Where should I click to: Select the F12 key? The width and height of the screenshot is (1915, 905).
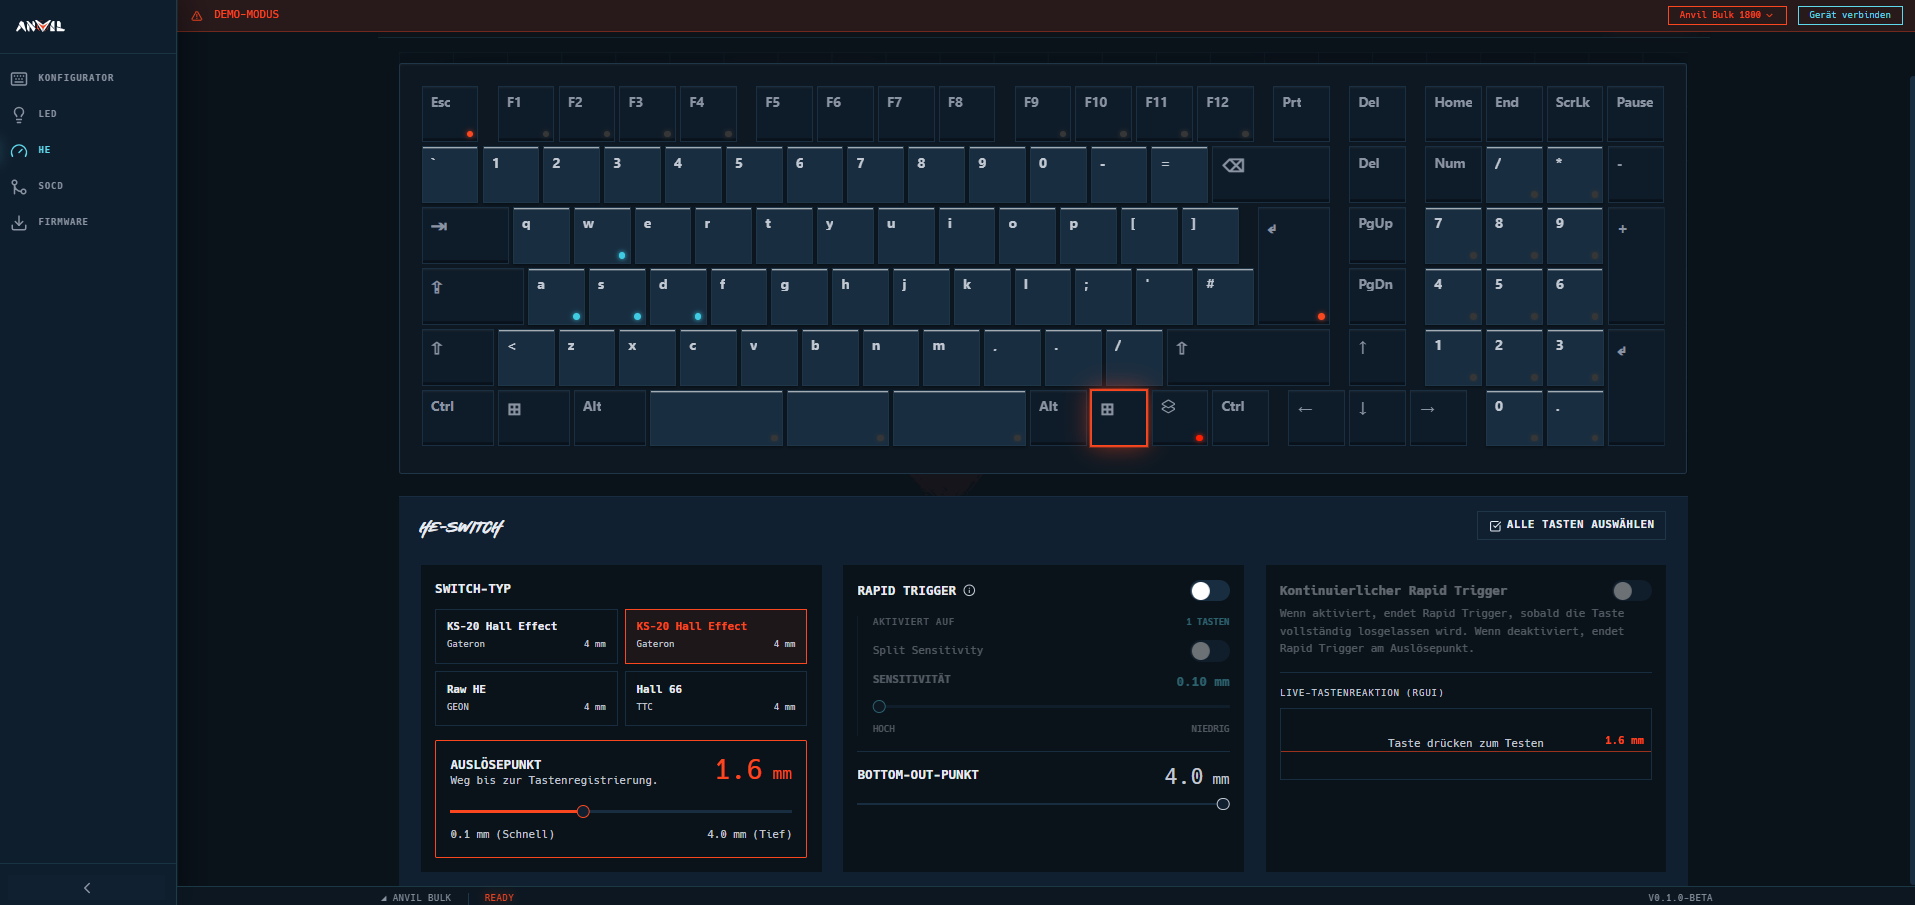[1225, 113]
